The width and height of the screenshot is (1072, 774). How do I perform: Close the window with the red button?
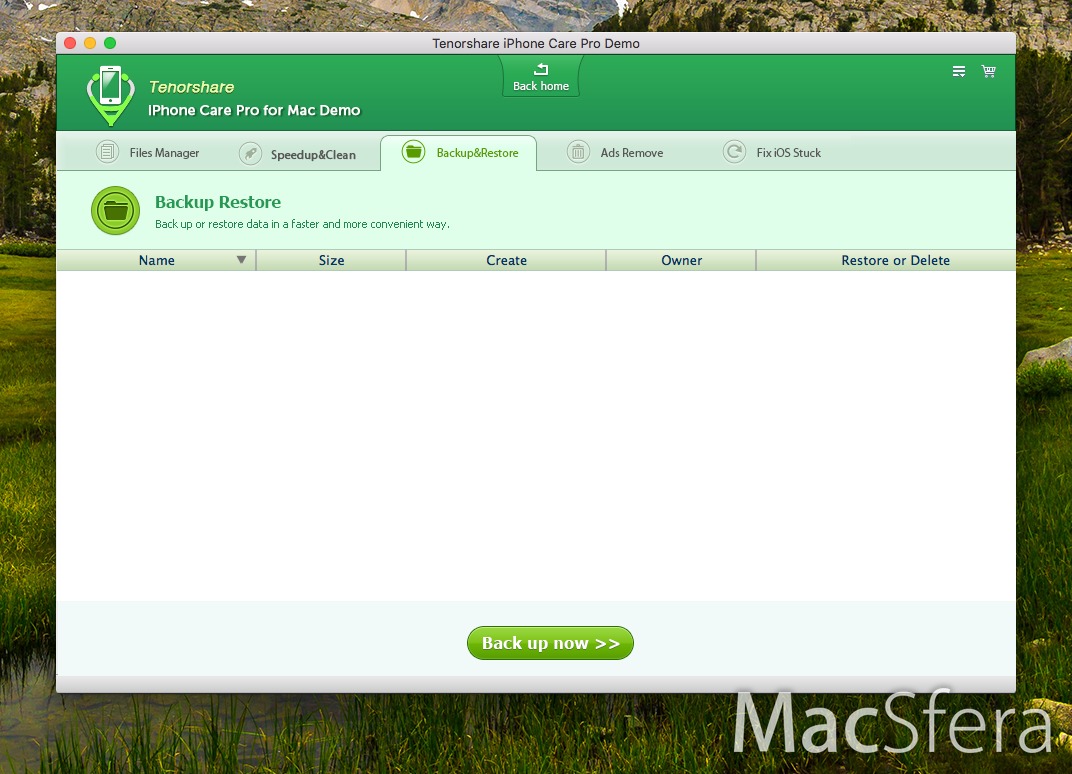tap(70, 43)
